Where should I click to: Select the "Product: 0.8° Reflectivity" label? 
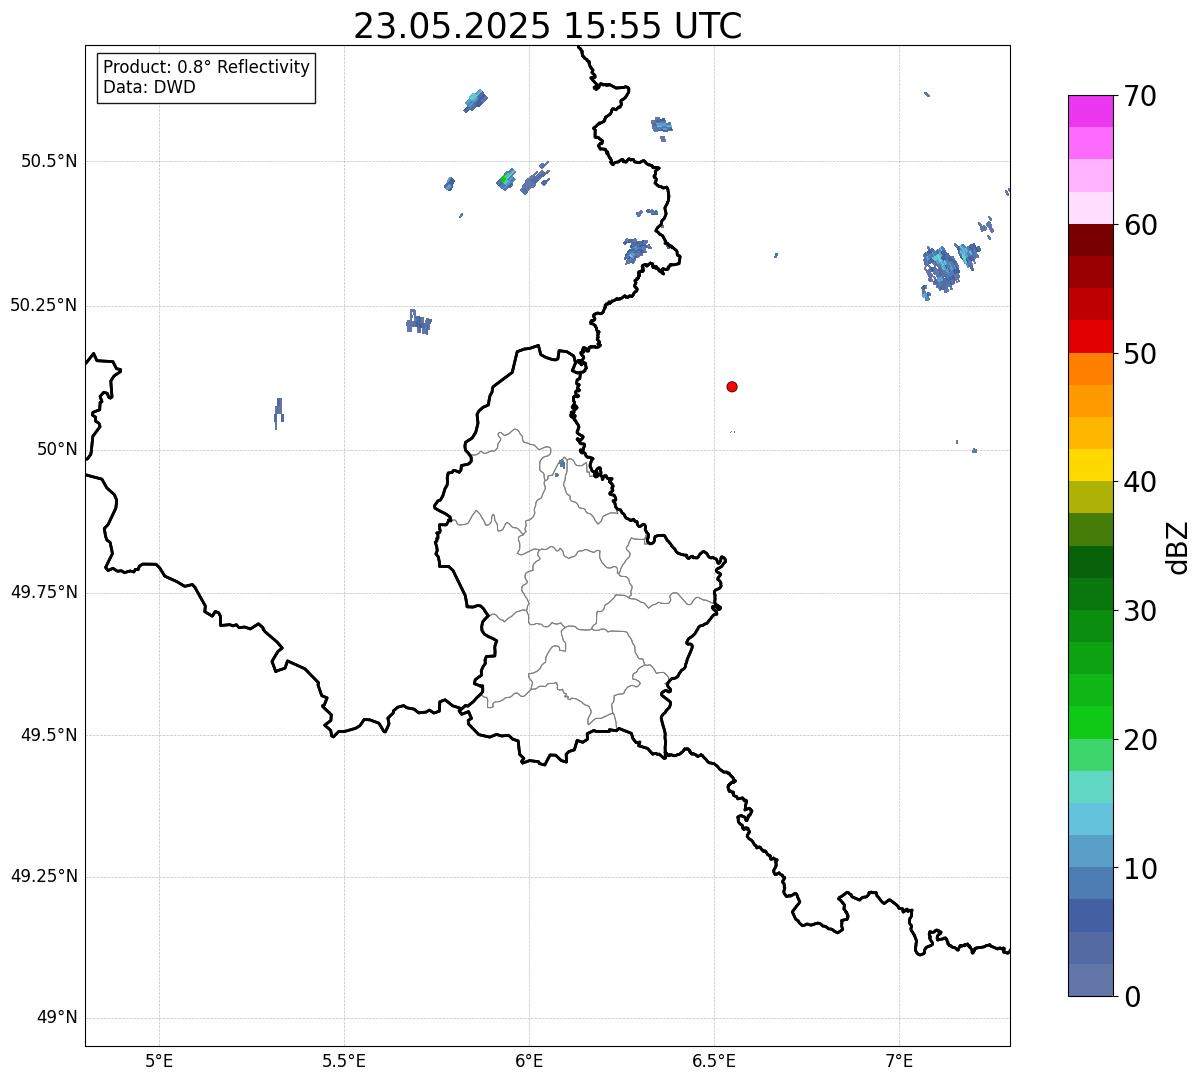[207, 67]
